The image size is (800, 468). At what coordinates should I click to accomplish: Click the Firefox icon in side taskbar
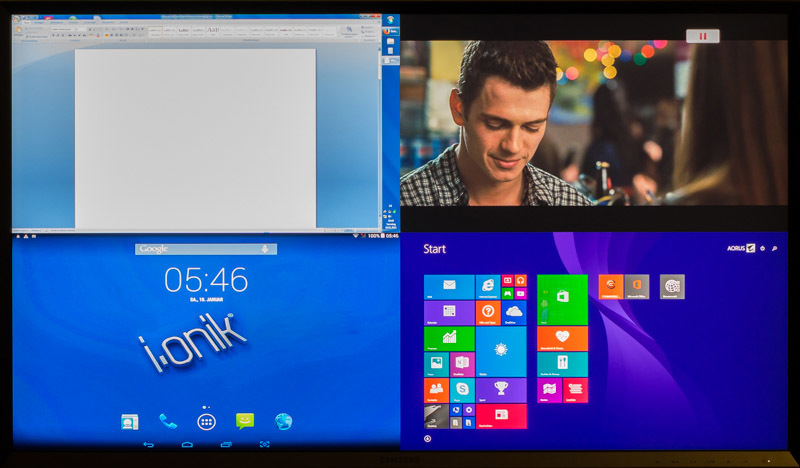click(387, 31)
